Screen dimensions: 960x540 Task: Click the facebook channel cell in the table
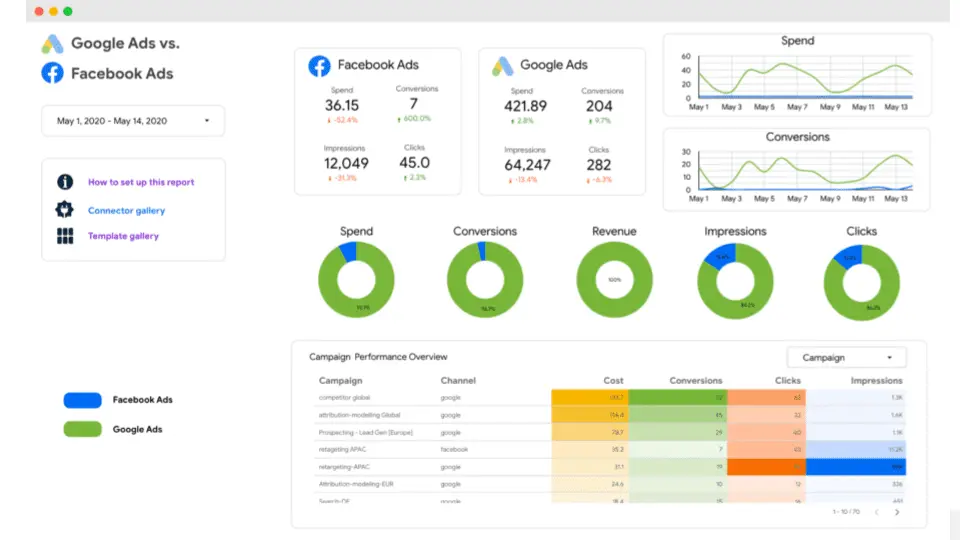[x=454, y=449]
